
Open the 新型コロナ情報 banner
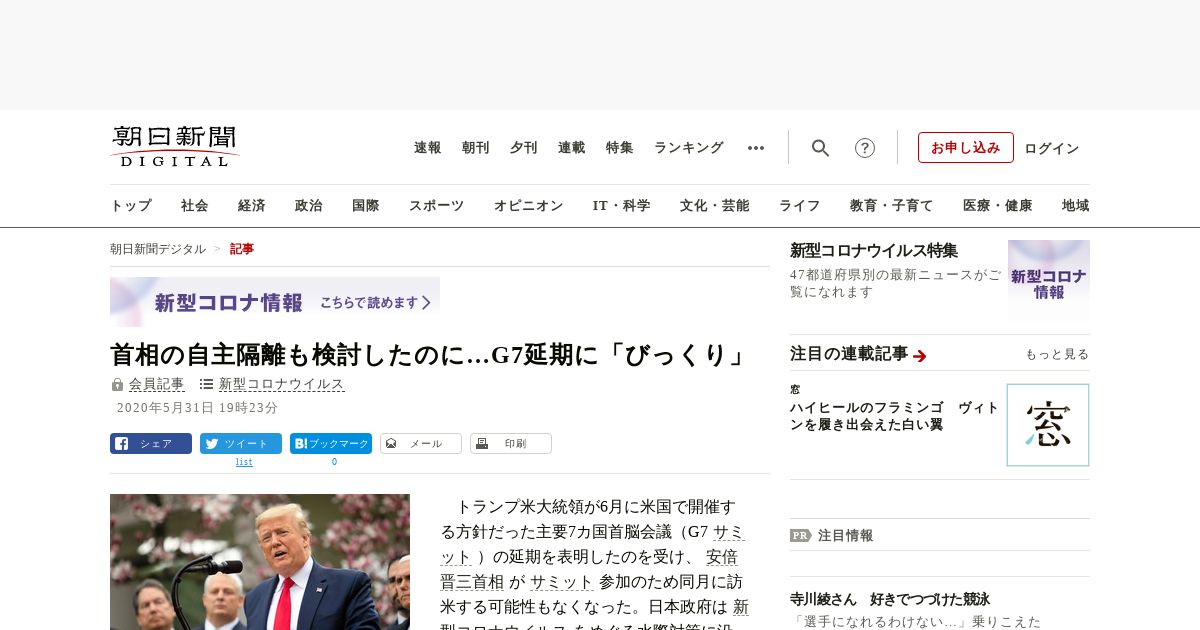click(275, 302)
